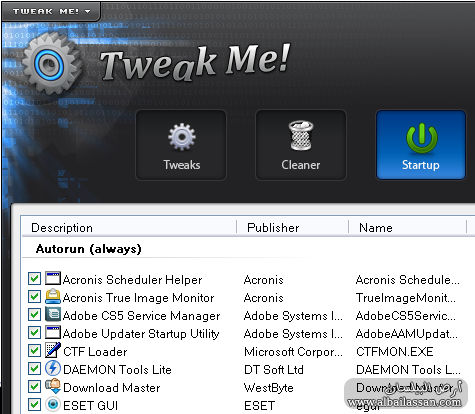Click DT Soft Ltd publisher cell

click(274, 370)
